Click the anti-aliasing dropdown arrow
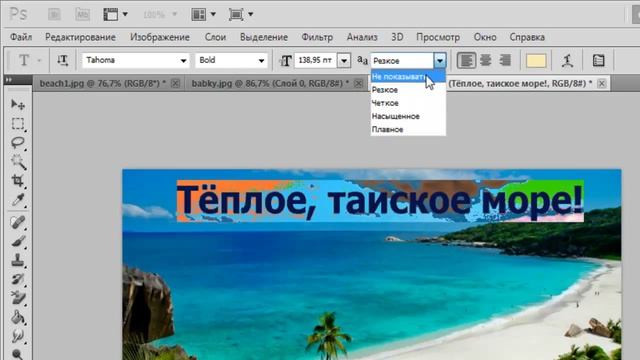The width and height of the screenshot is (640, 360). click(440, 61)
